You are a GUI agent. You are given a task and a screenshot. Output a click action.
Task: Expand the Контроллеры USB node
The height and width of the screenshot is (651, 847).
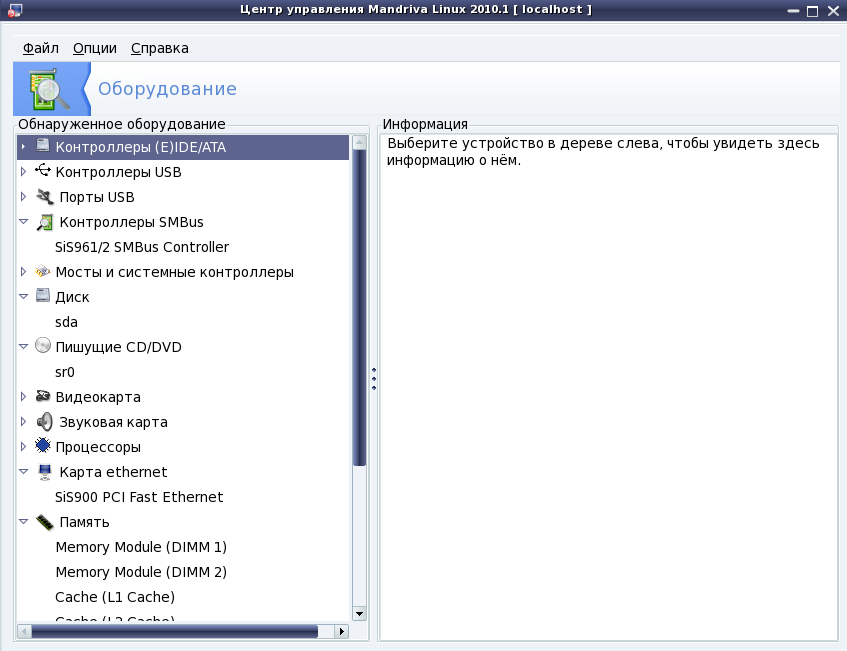[23, 171]
